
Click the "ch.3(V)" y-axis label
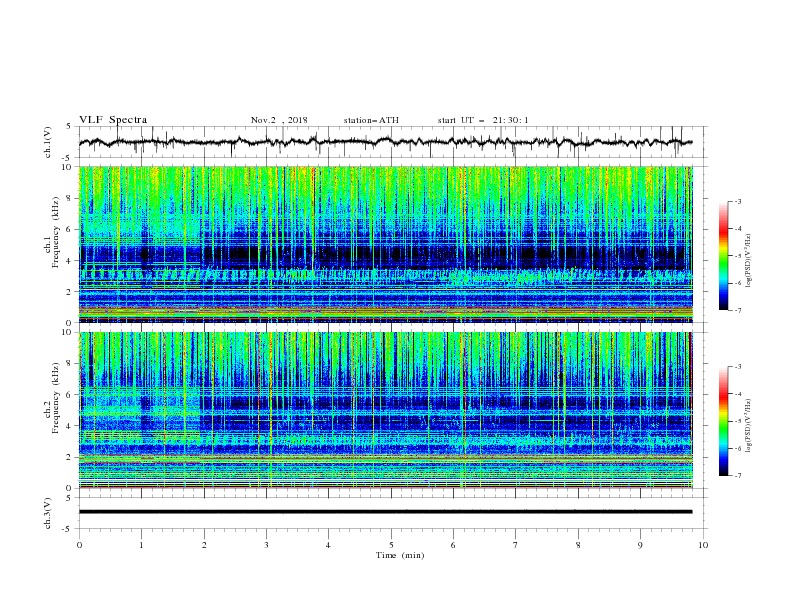pos(48,513)
